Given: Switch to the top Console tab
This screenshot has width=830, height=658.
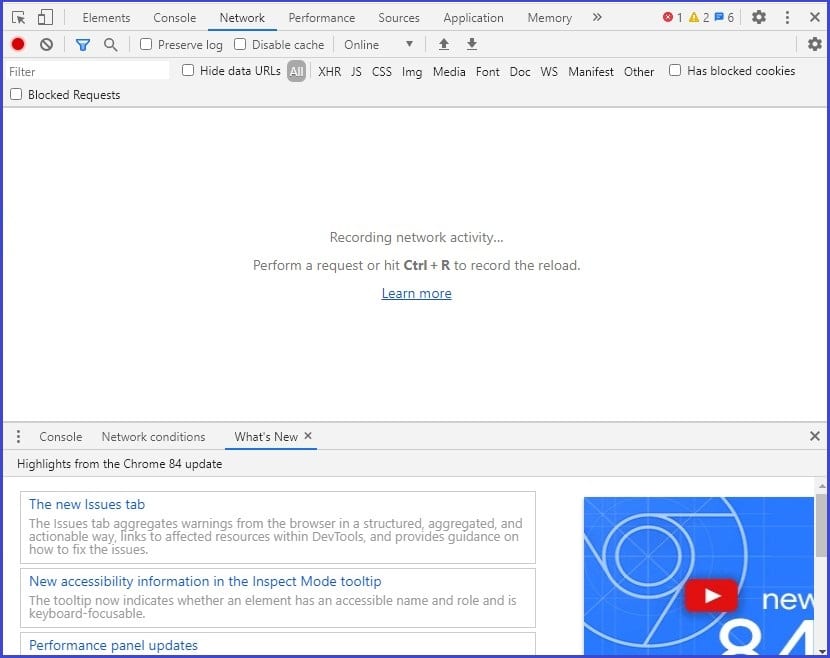Looking at the screenshot, I should click(175, 18).
